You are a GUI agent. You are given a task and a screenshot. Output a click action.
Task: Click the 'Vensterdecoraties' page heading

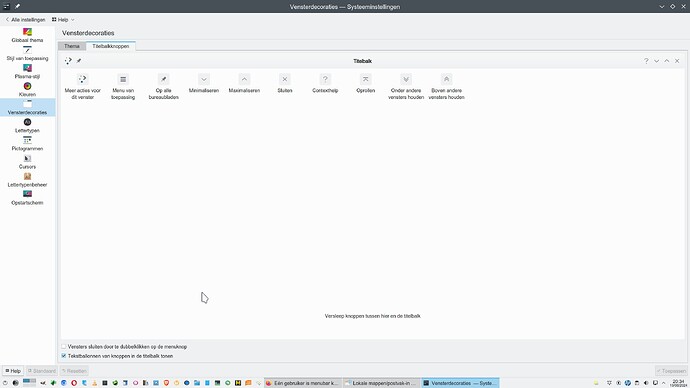pyautogui.click(x=88, y=33)
